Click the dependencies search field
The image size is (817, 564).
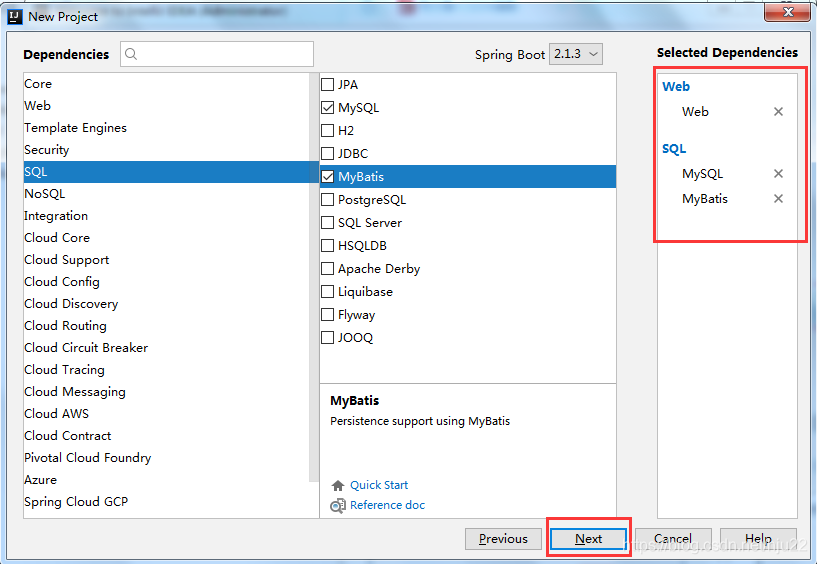click(x=217, y=54)
